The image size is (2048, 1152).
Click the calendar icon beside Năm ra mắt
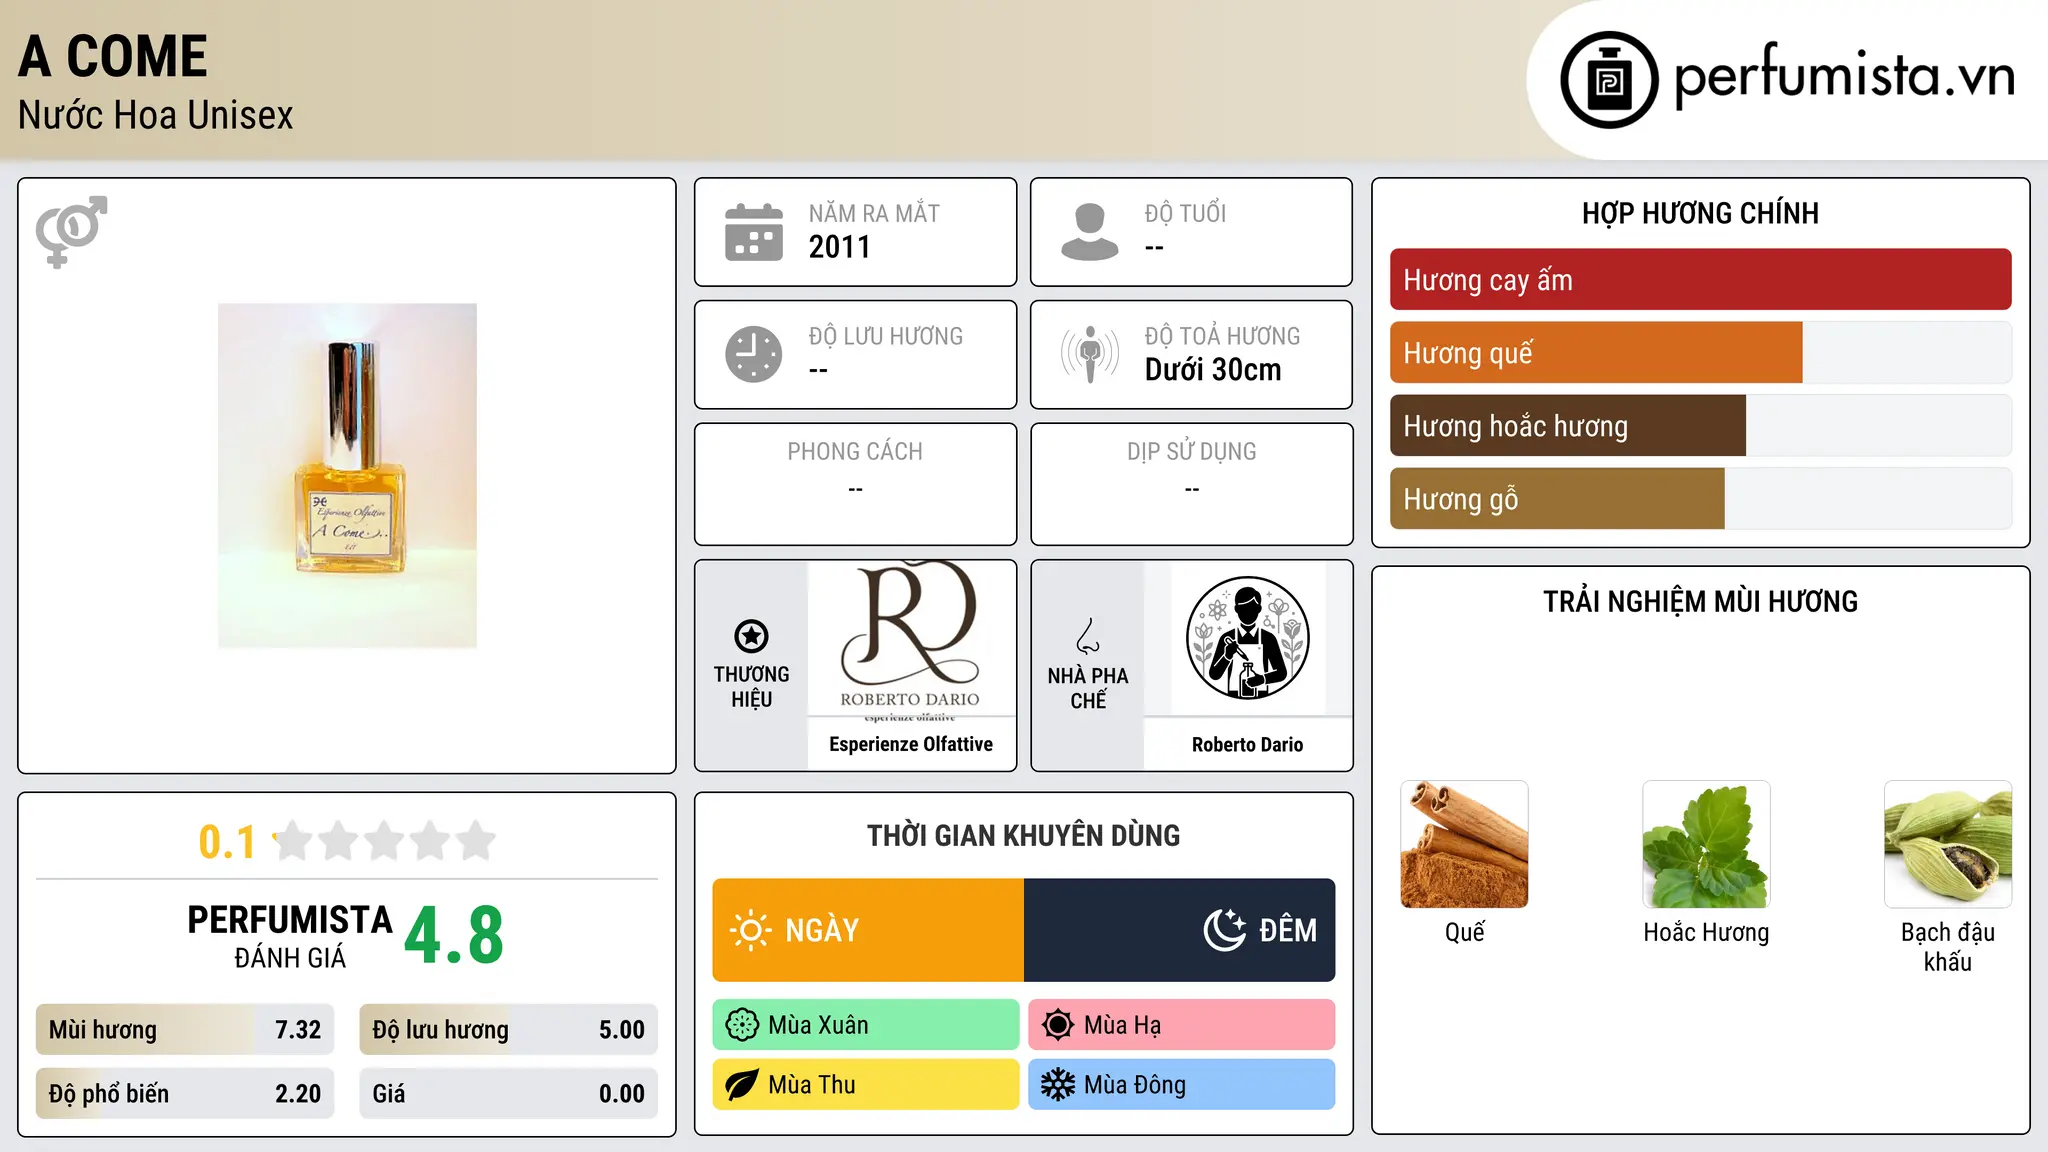(x=754, y=232)
